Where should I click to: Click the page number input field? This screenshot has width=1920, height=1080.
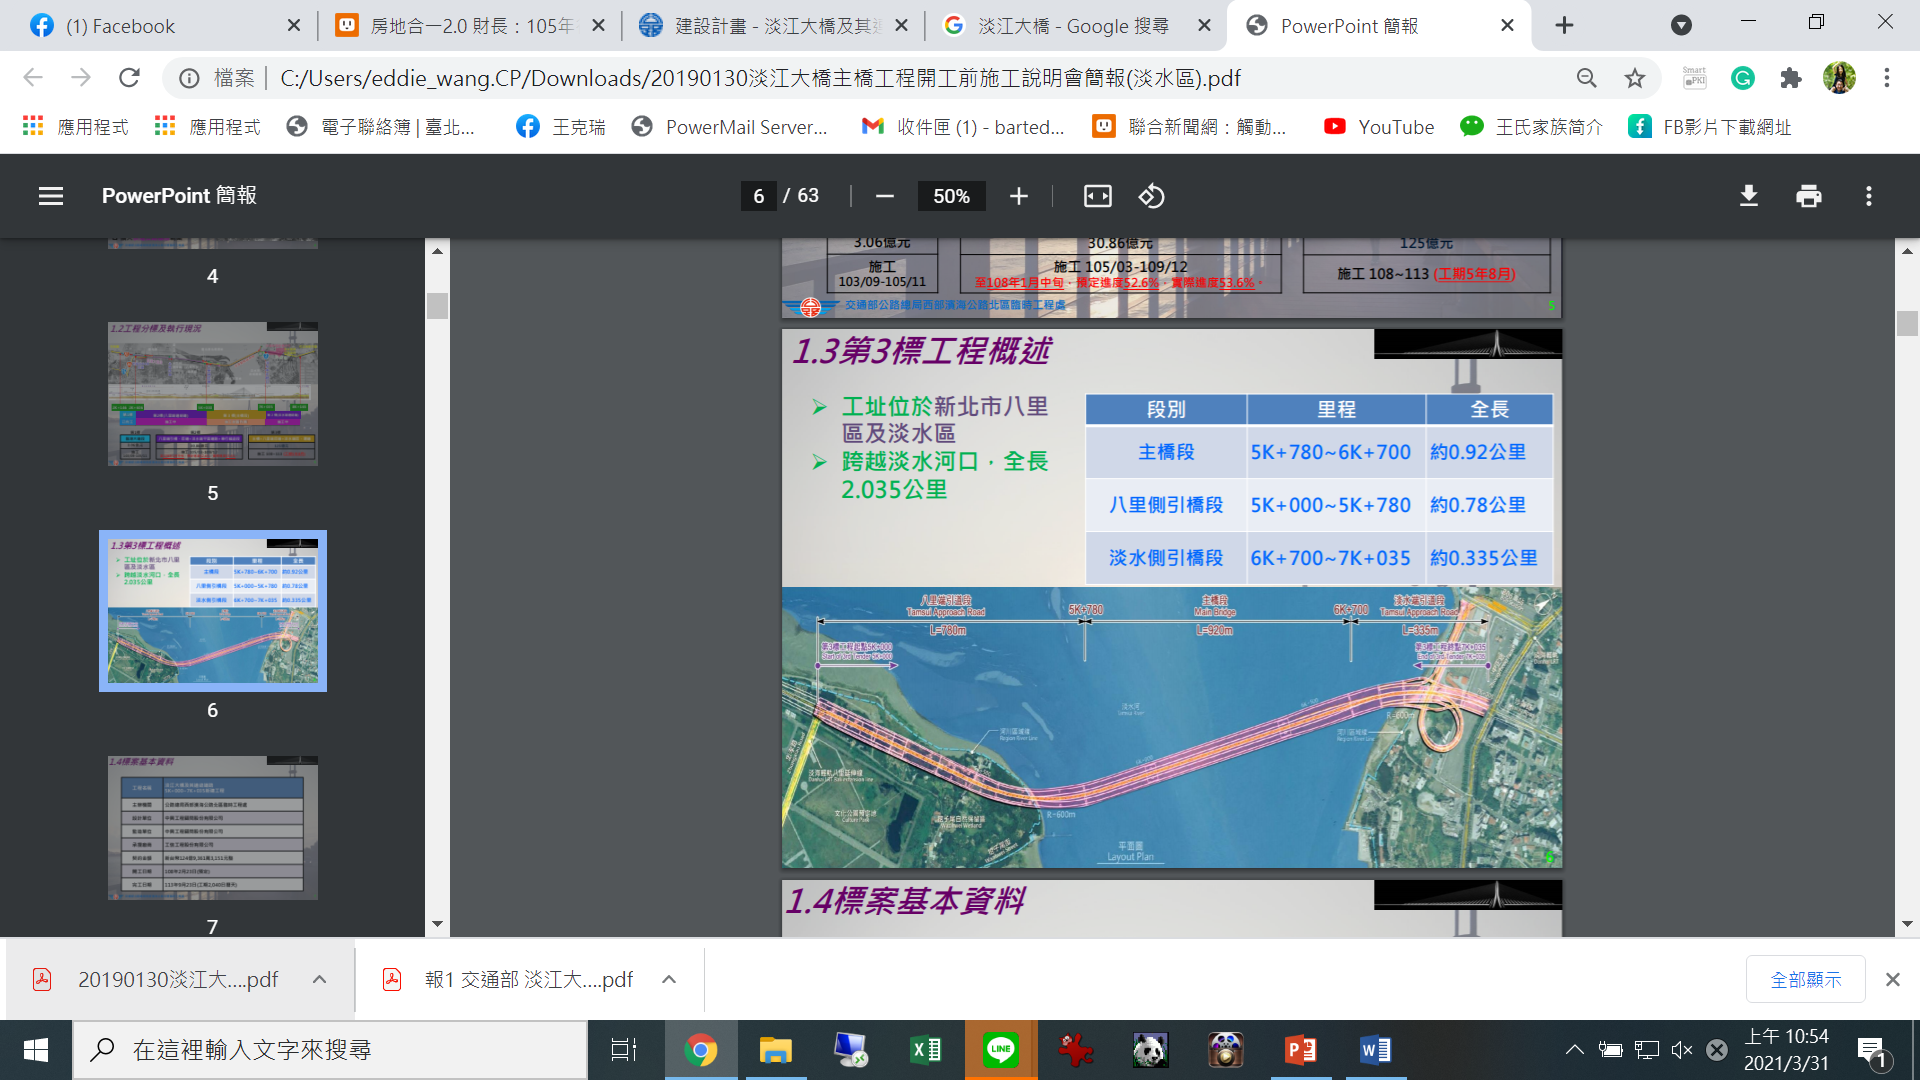click(x=759, y=196)
